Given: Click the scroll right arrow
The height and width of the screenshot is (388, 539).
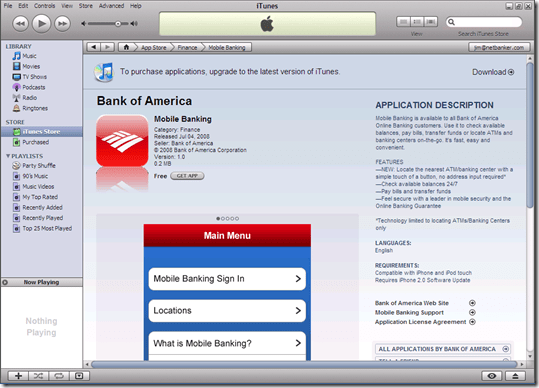Looking at the screenshot, I should (522, 364).
